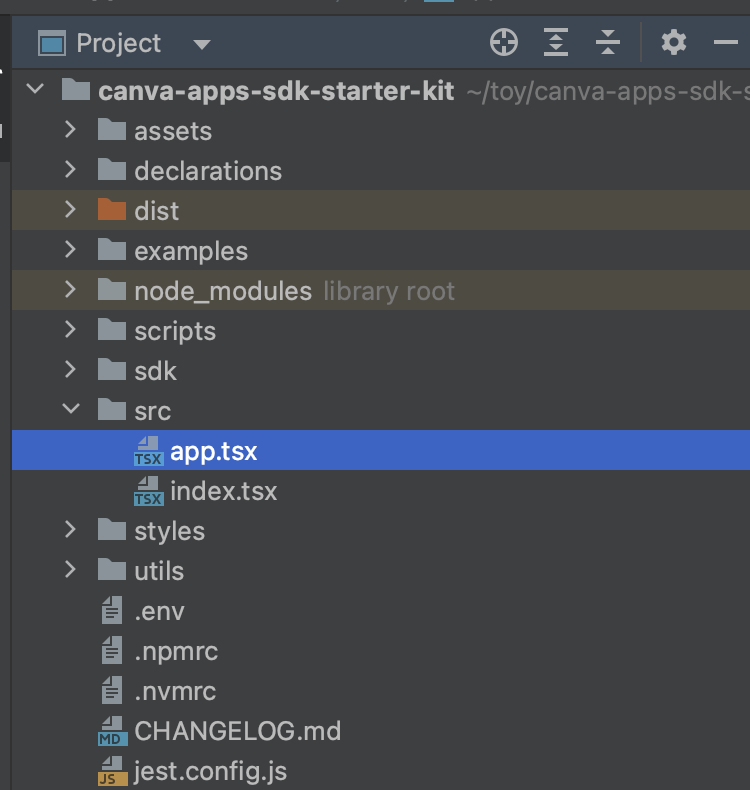Click the JS icon of jest.config.js
Screen dimensions: 750x790
tap(113, 771)
